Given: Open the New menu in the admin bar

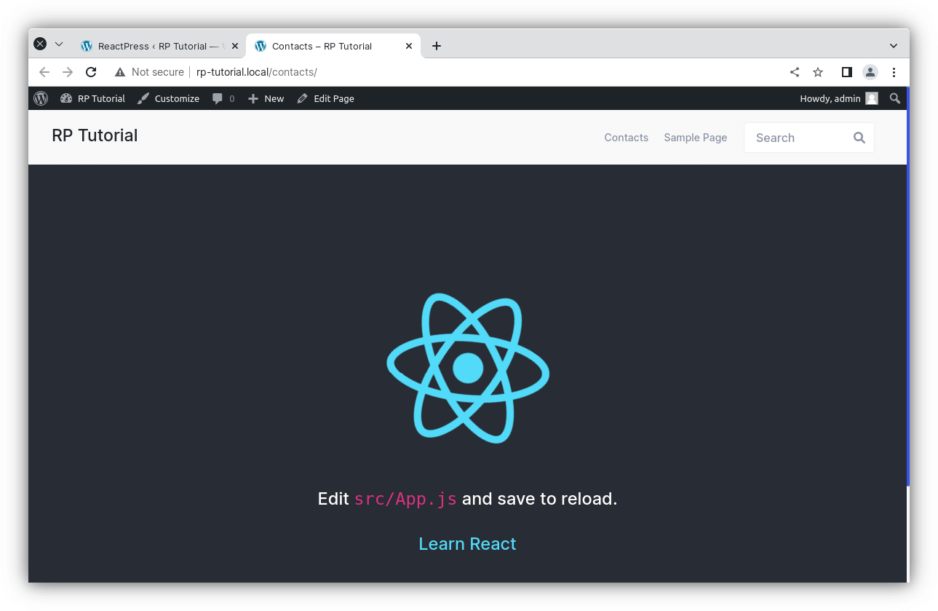Looking at the screenshot, I should (x=266, y=98).
